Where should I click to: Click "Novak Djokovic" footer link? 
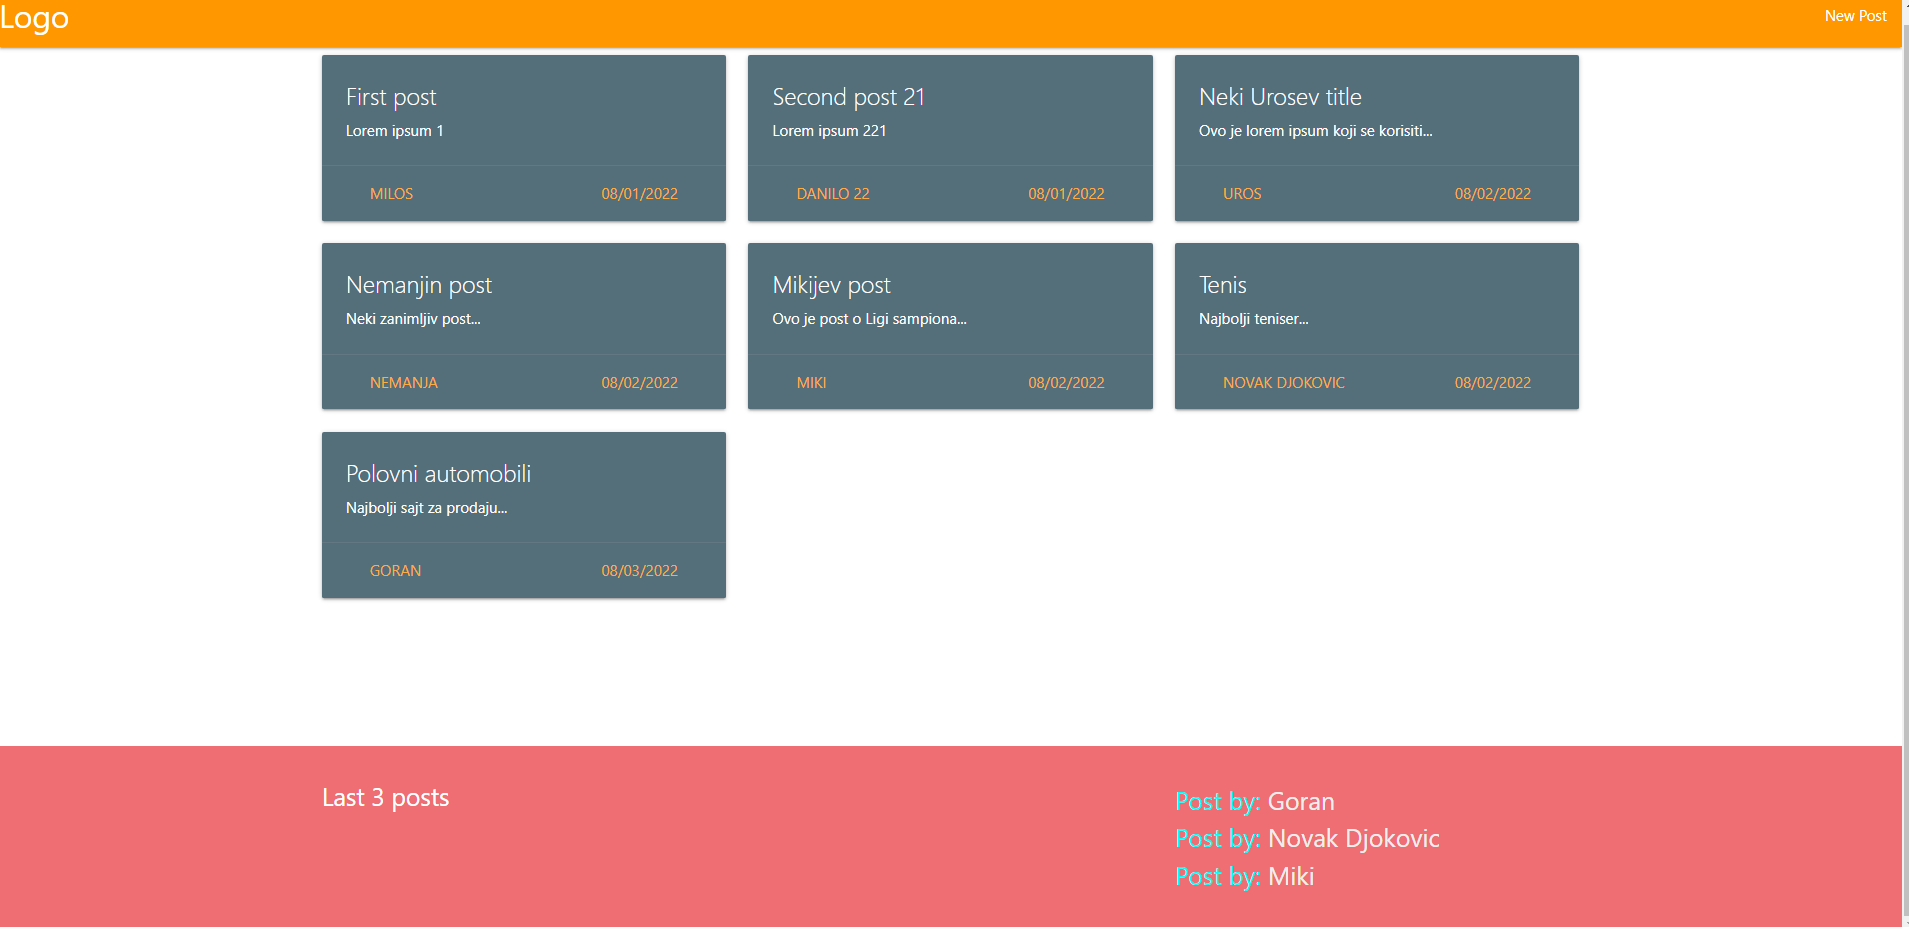(1353, 839)
